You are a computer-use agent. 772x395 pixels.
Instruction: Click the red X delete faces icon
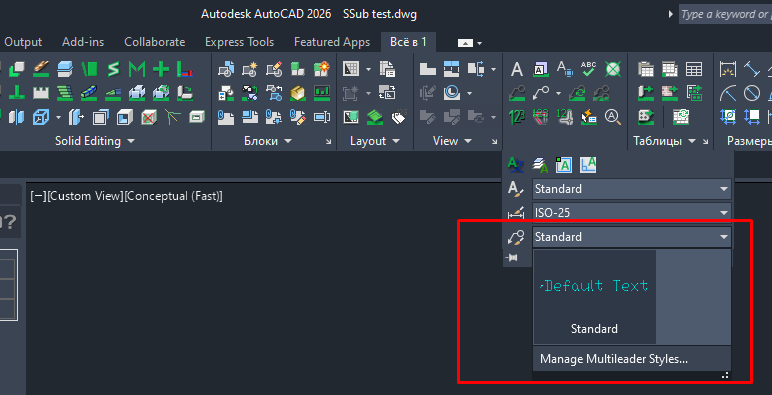pyautogui.click(x=149, y=117)
